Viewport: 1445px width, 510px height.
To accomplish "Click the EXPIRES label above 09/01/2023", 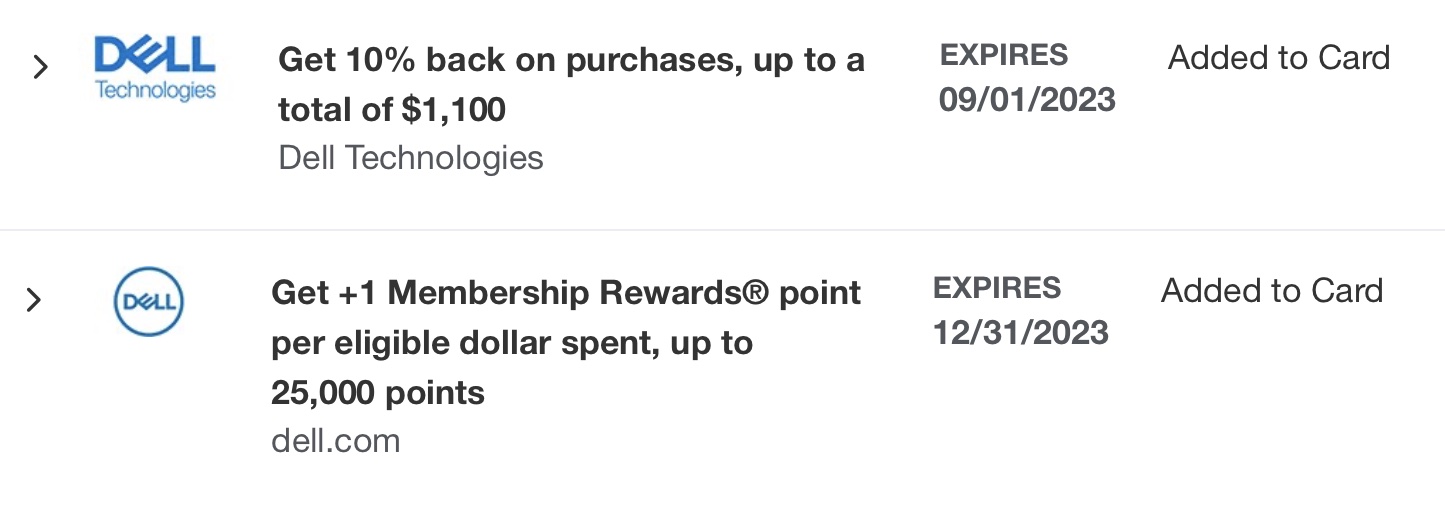I will [x=1003, y=55].
